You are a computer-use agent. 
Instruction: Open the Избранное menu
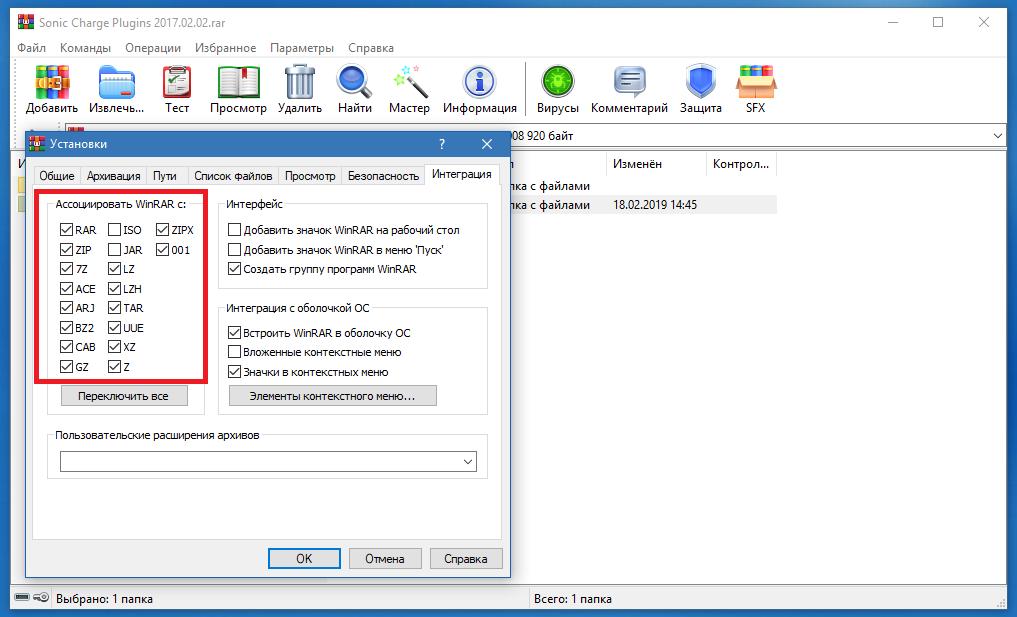point(225,48)
